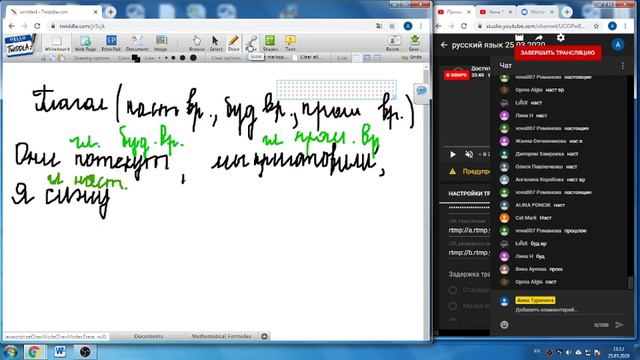Select the second Grid option button

tap(367, 58)
